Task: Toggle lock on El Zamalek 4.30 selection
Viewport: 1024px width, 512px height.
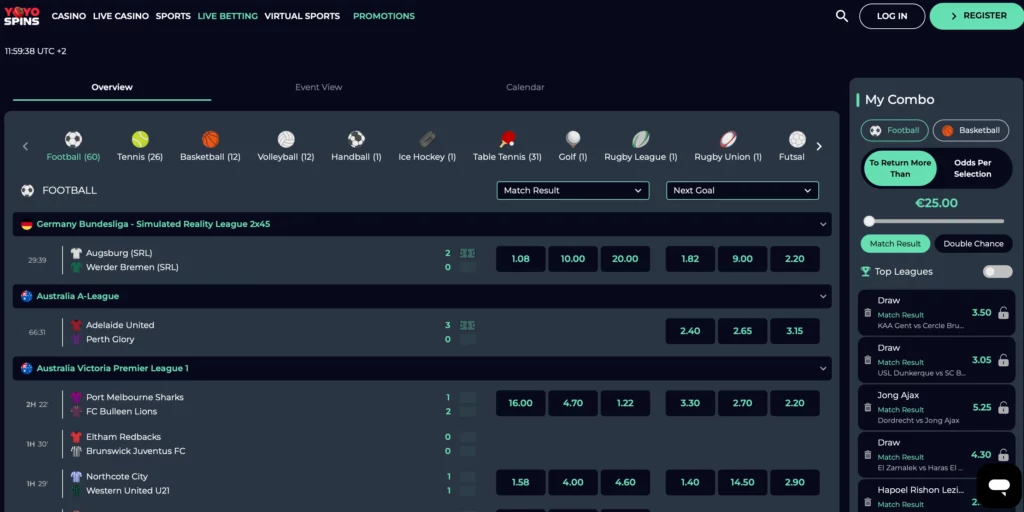Action: (1004, 455)
